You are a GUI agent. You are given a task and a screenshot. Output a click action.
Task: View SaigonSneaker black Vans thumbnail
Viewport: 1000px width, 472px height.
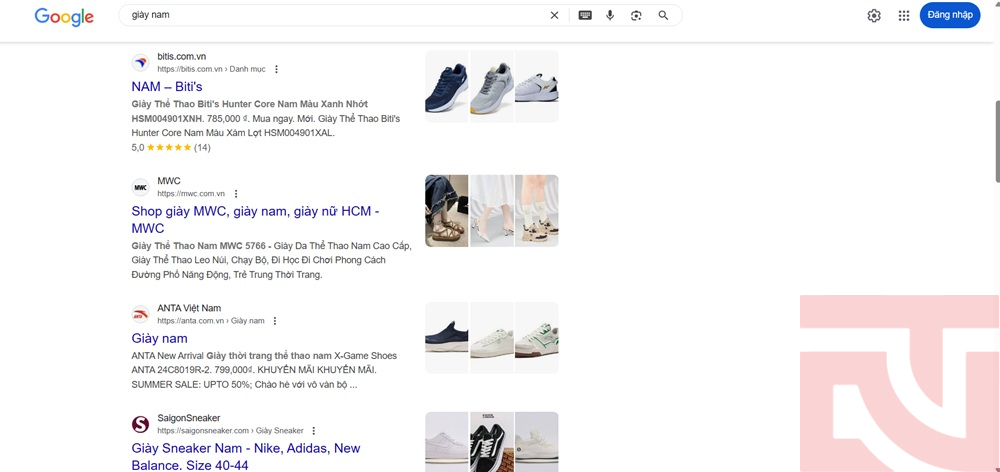click(x=492, y=441)
